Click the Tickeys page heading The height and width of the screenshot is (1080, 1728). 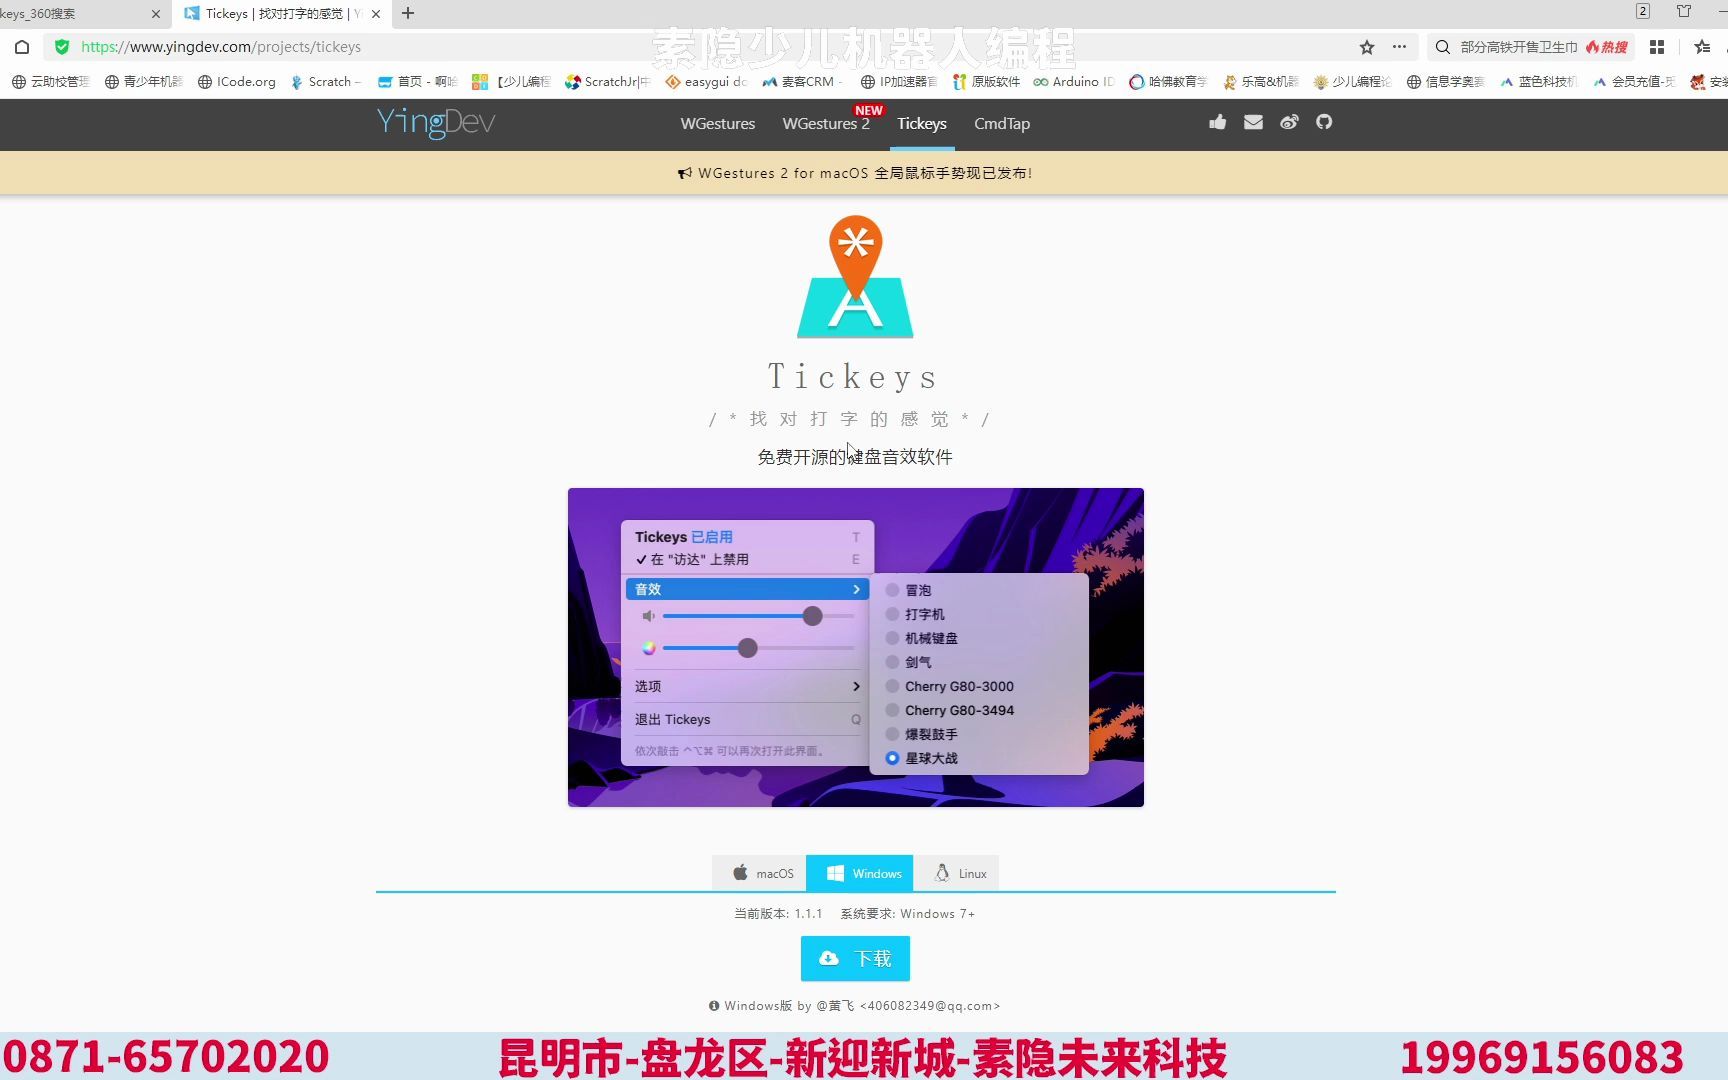click(853, 377)
